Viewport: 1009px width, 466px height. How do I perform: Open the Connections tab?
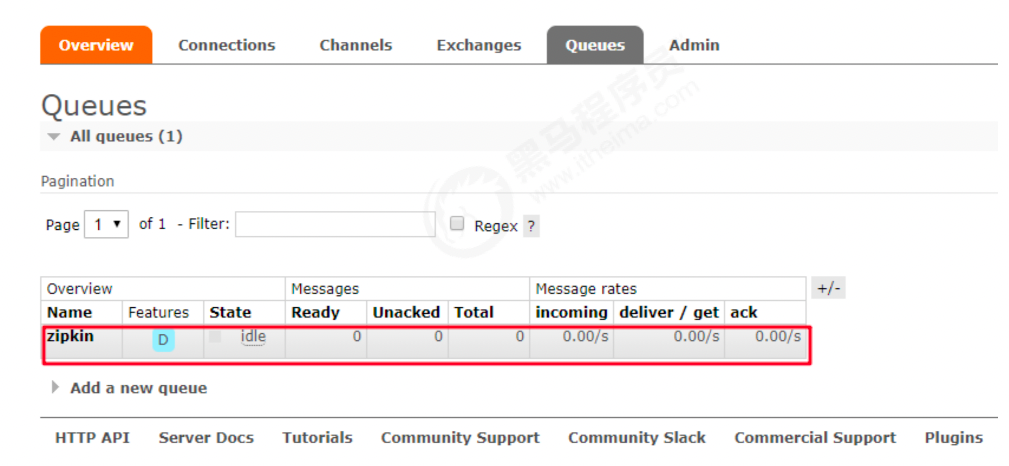click(x=227, y=45)
